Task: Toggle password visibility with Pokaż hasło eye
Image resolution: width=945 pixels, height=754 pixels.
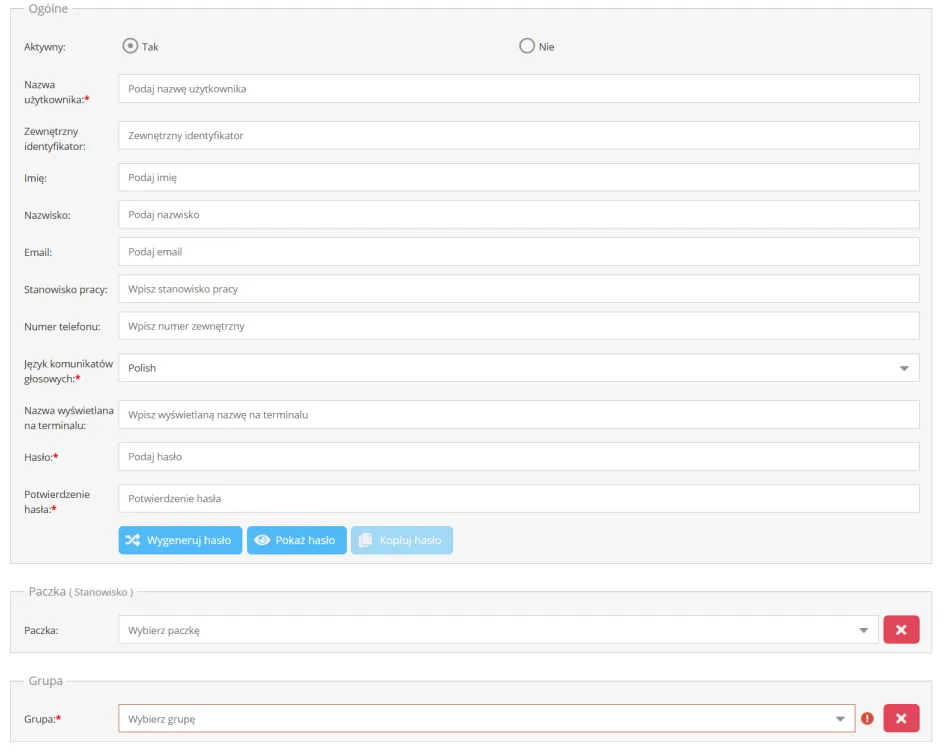Action: point(262,540)
